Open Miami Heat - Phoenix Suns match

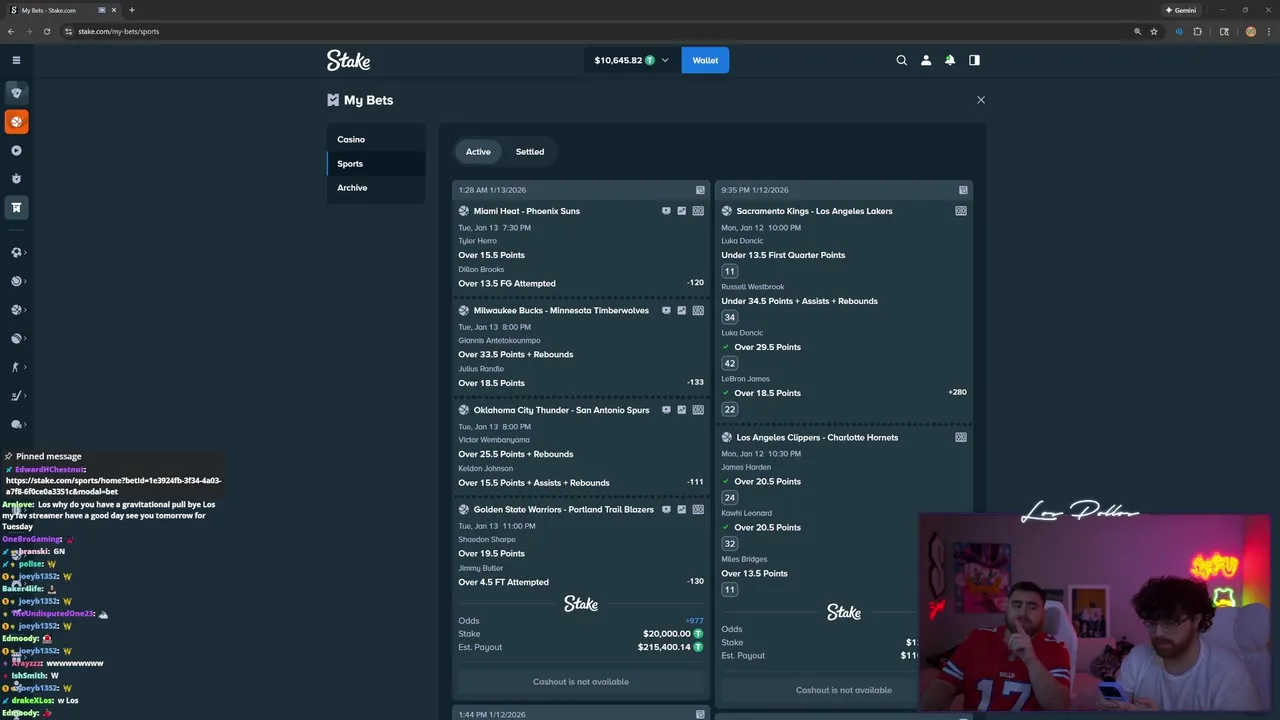[x=527, y=211]
